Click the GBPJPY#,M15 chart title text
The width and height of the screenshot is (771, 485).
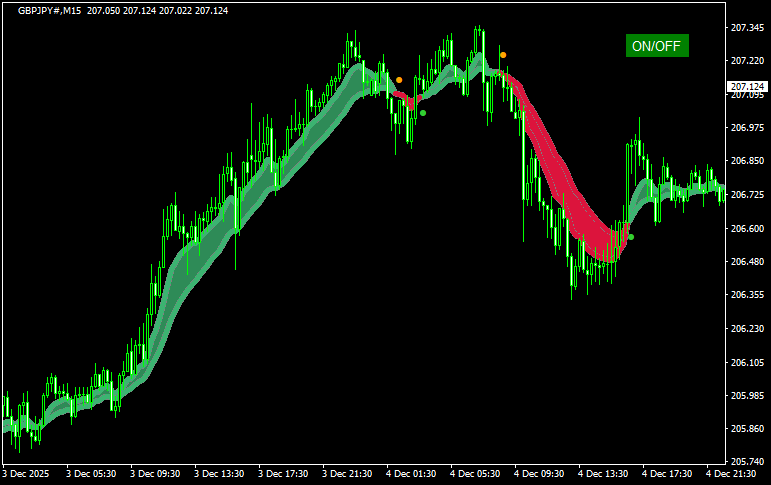50,9
